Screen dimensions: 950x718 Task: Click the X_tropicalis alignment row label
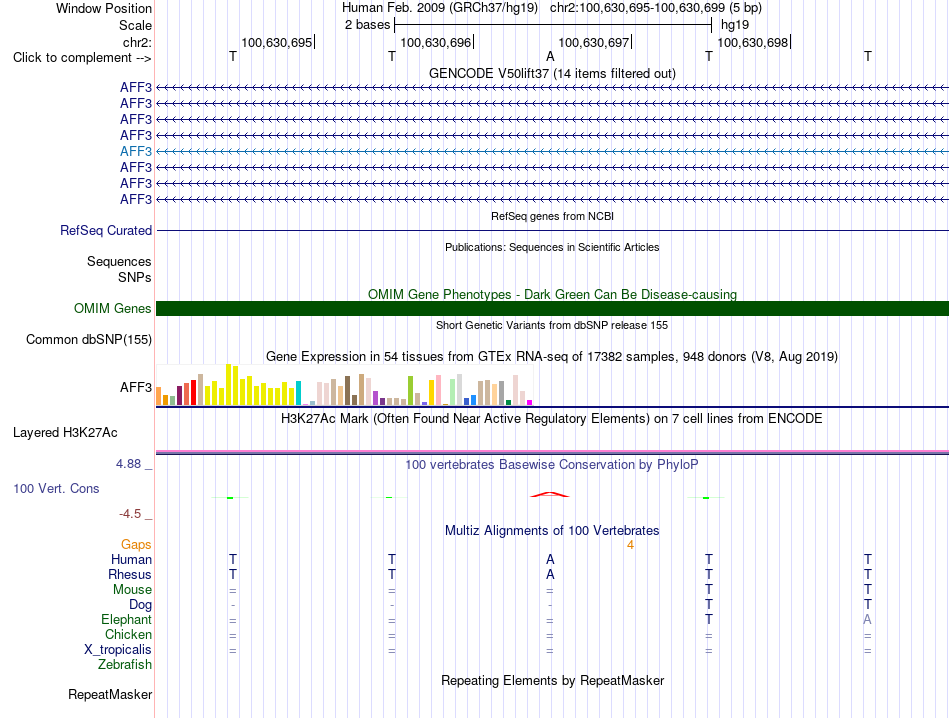click(x=118, y=650)
